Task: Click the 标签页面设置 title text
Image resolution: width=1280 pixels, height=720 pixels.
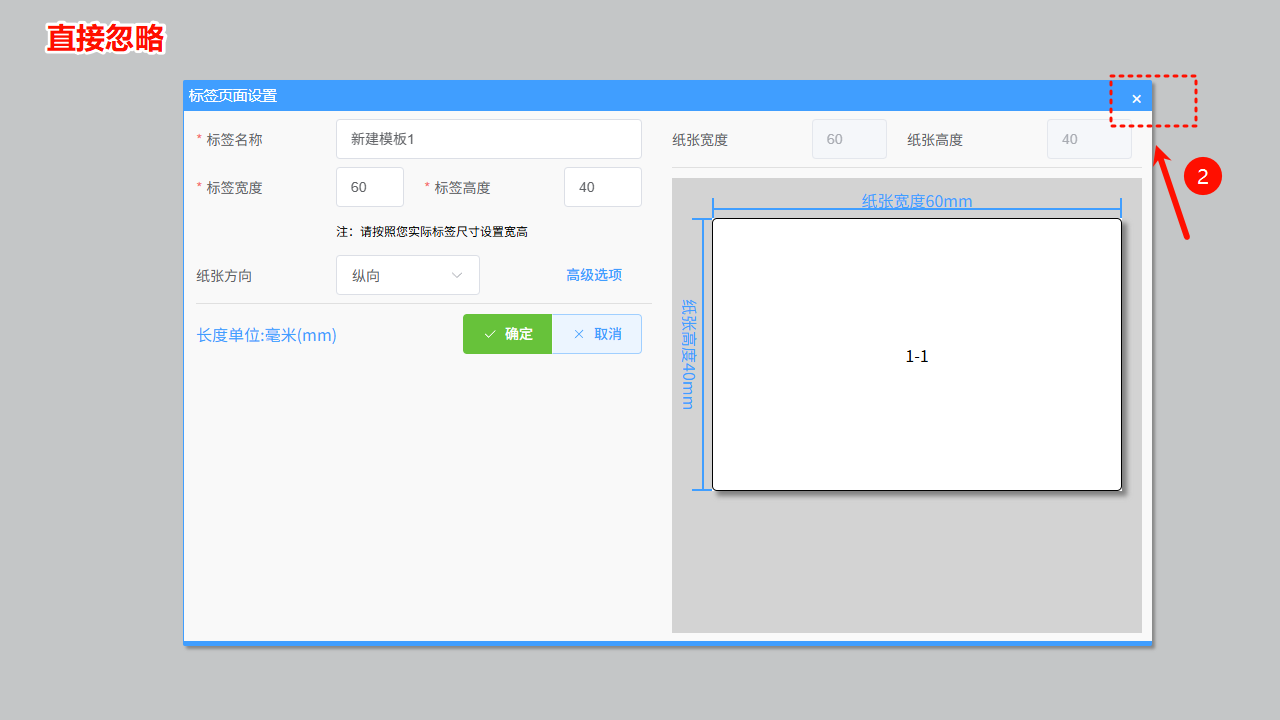Action: click(233, 96)
